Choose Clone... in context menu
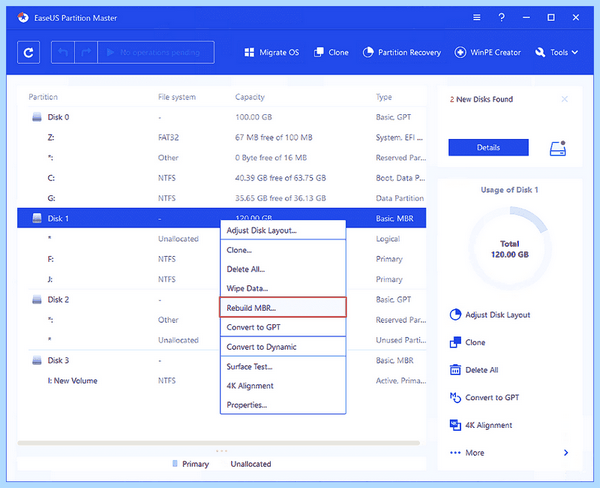 (283, 250)
